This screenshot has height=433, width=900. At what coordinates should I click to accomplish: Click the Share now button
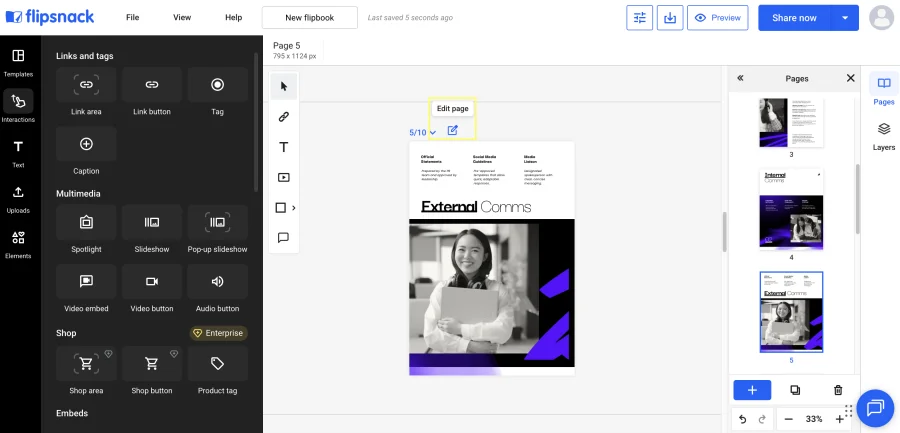pos(794,18)
